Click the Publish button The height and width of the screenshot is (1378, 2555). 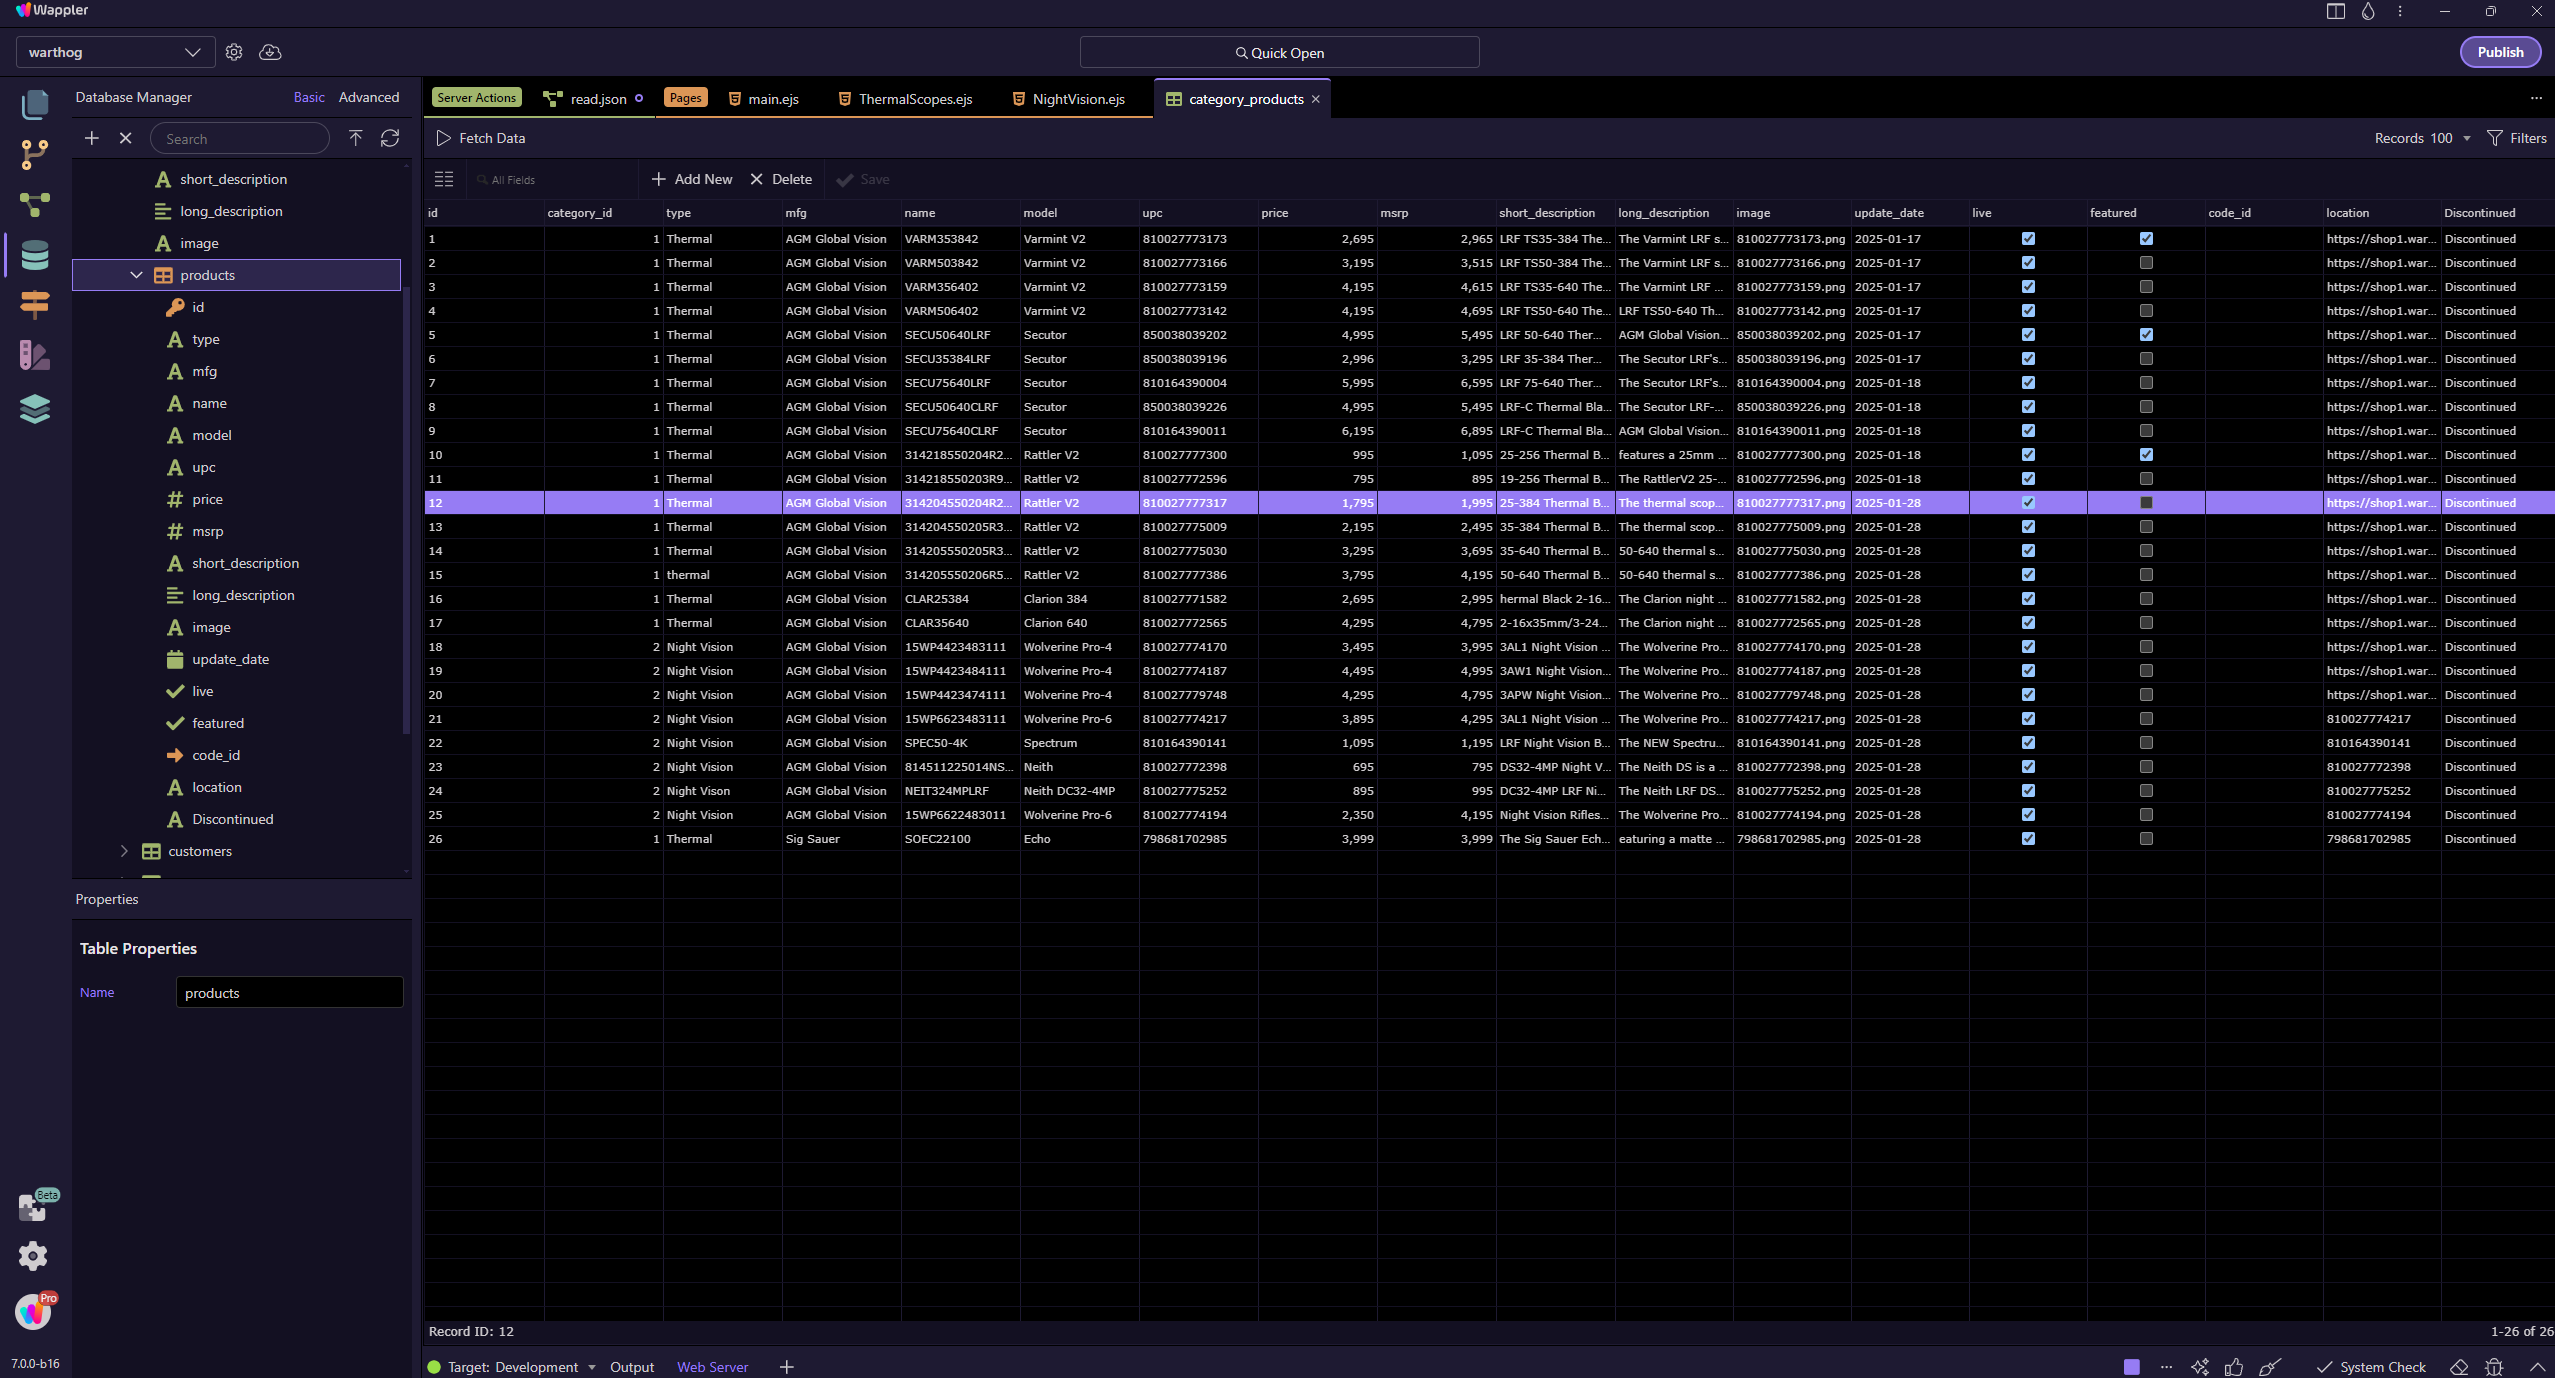pyautogui.click(x=2500, y=52)
